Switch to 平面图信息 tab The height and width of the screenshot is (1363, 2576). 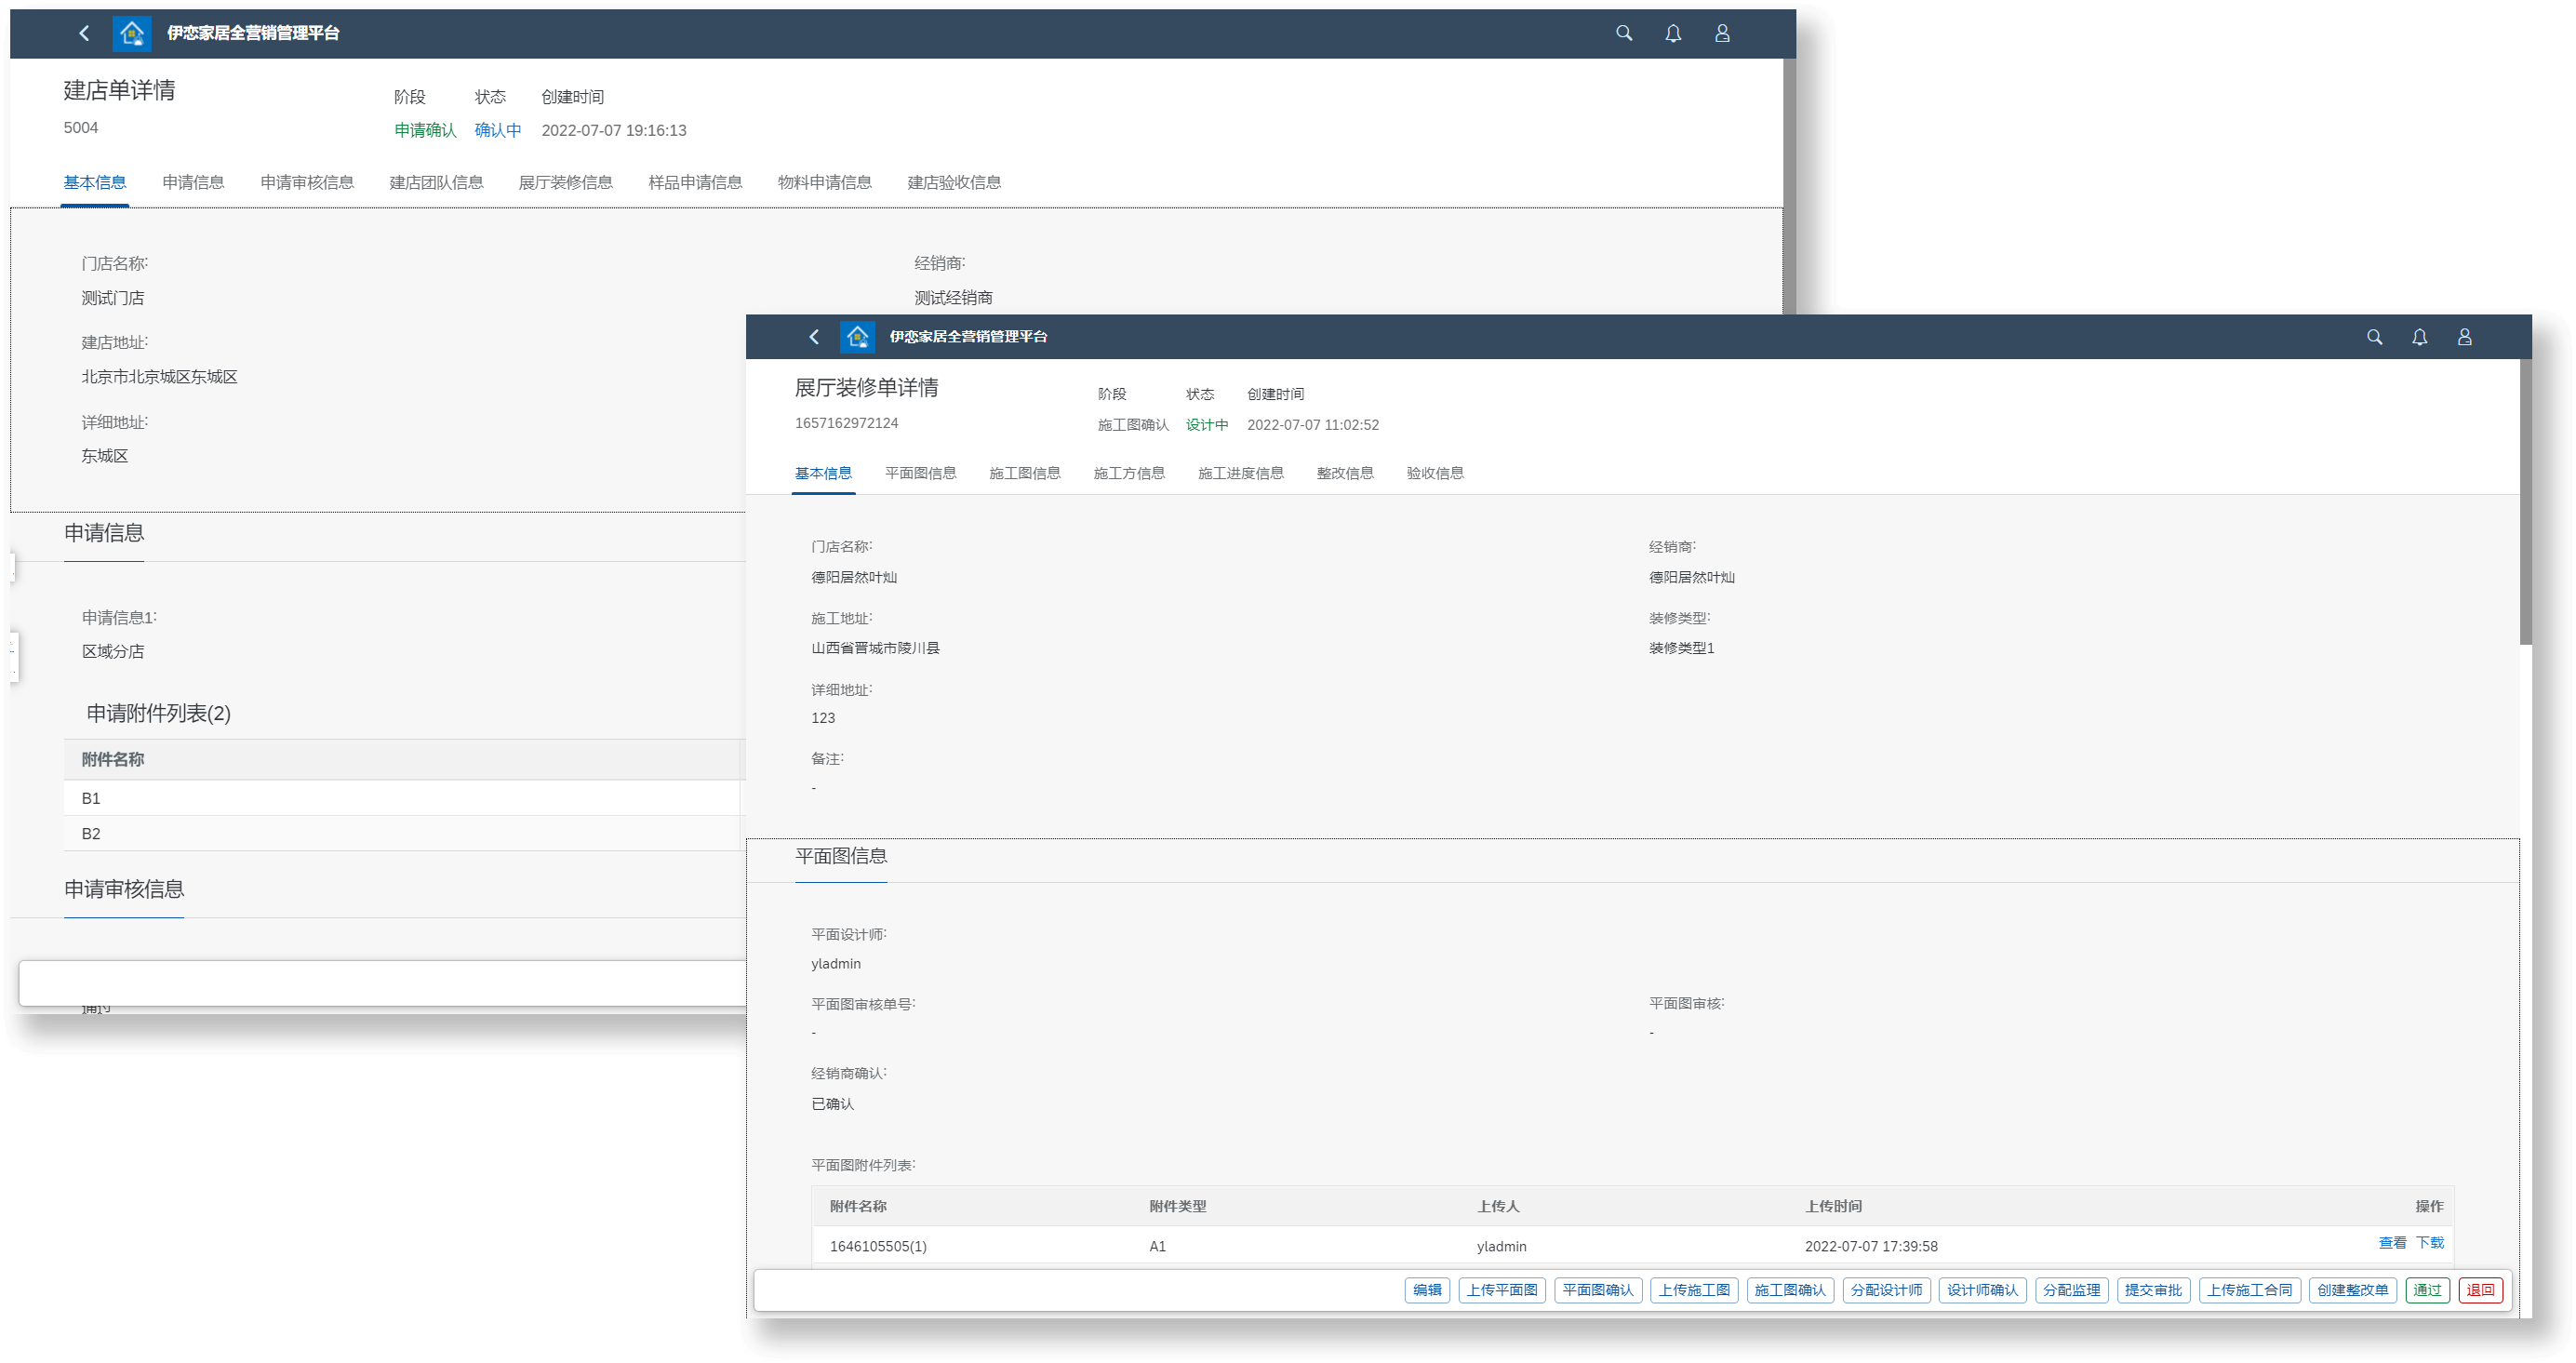(x=920, y=473)
